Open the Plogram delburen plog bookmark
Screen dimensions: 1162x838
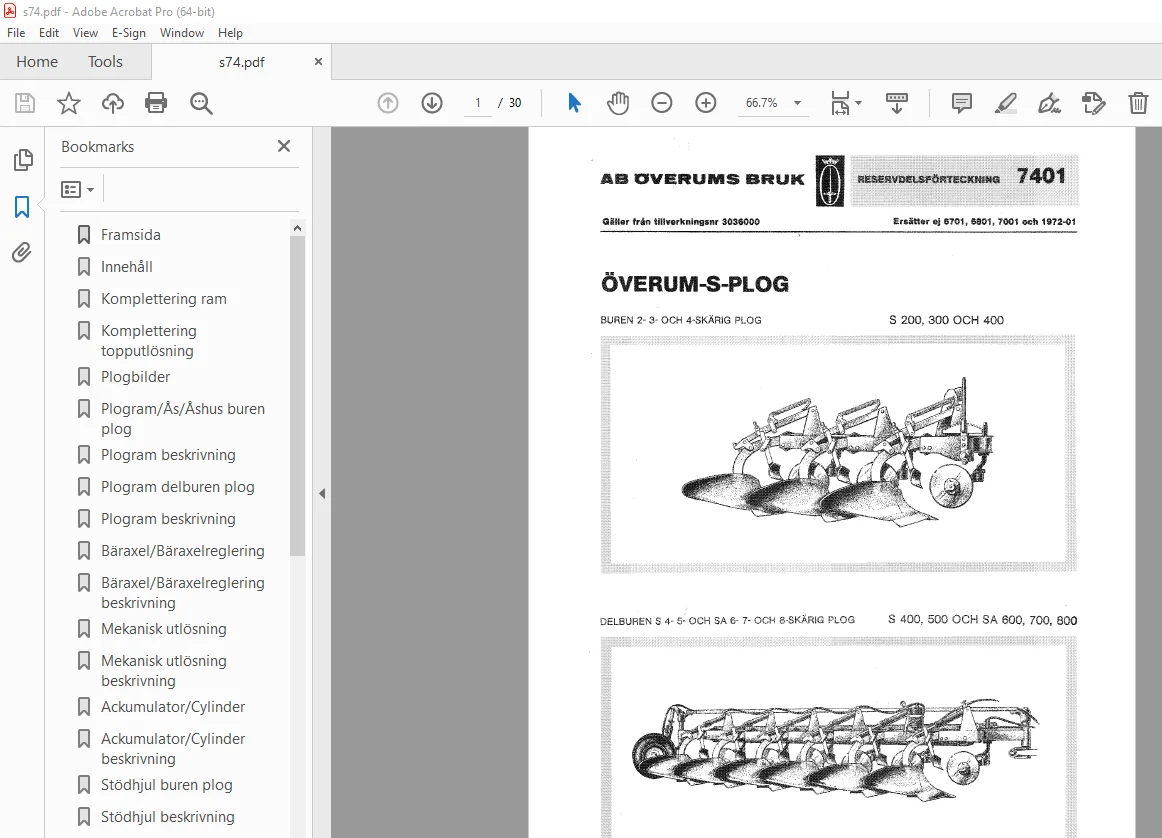point(177,487)
